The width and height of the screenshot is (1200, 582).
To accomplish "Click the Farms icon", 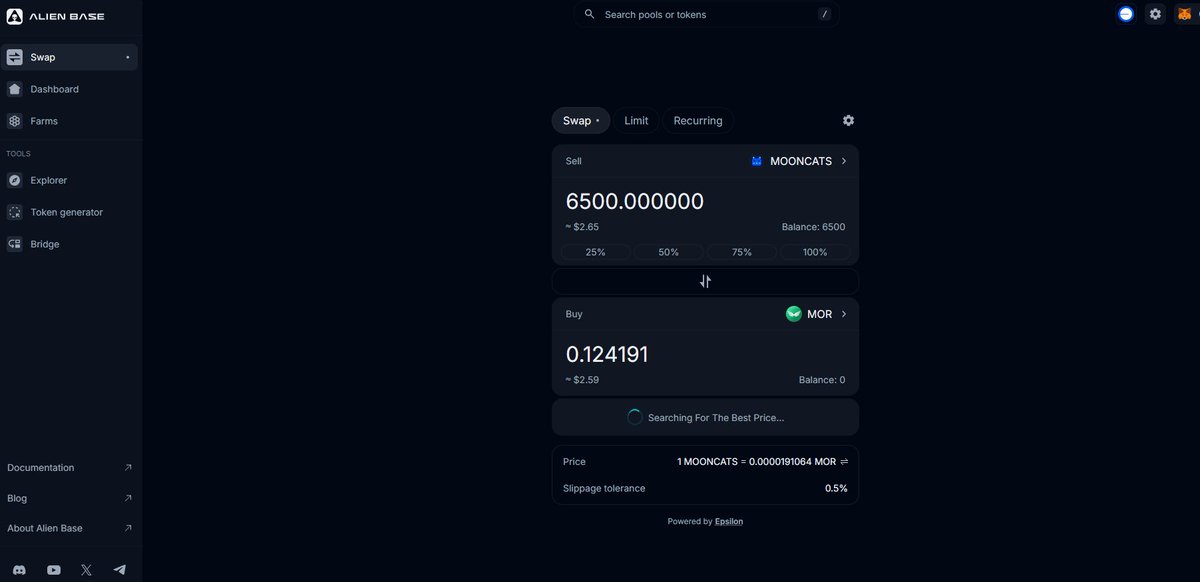I will point(14,121).
